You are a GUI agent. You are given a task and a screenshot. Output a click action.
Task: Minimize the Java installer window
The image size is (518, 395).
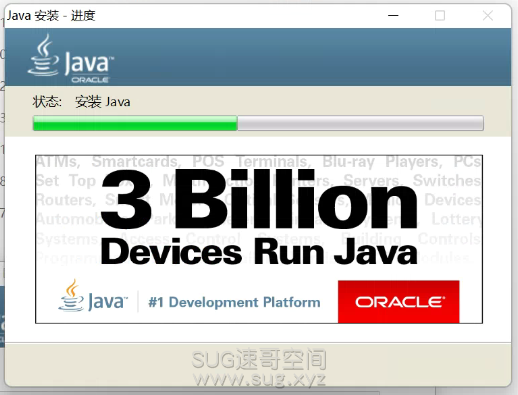pyautogui.click(x=393, y=15)
